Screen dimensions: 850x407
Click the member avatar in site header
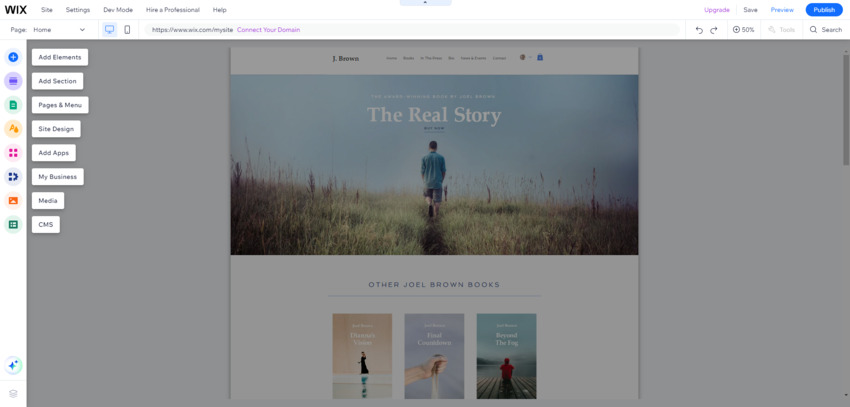point(523,57)
